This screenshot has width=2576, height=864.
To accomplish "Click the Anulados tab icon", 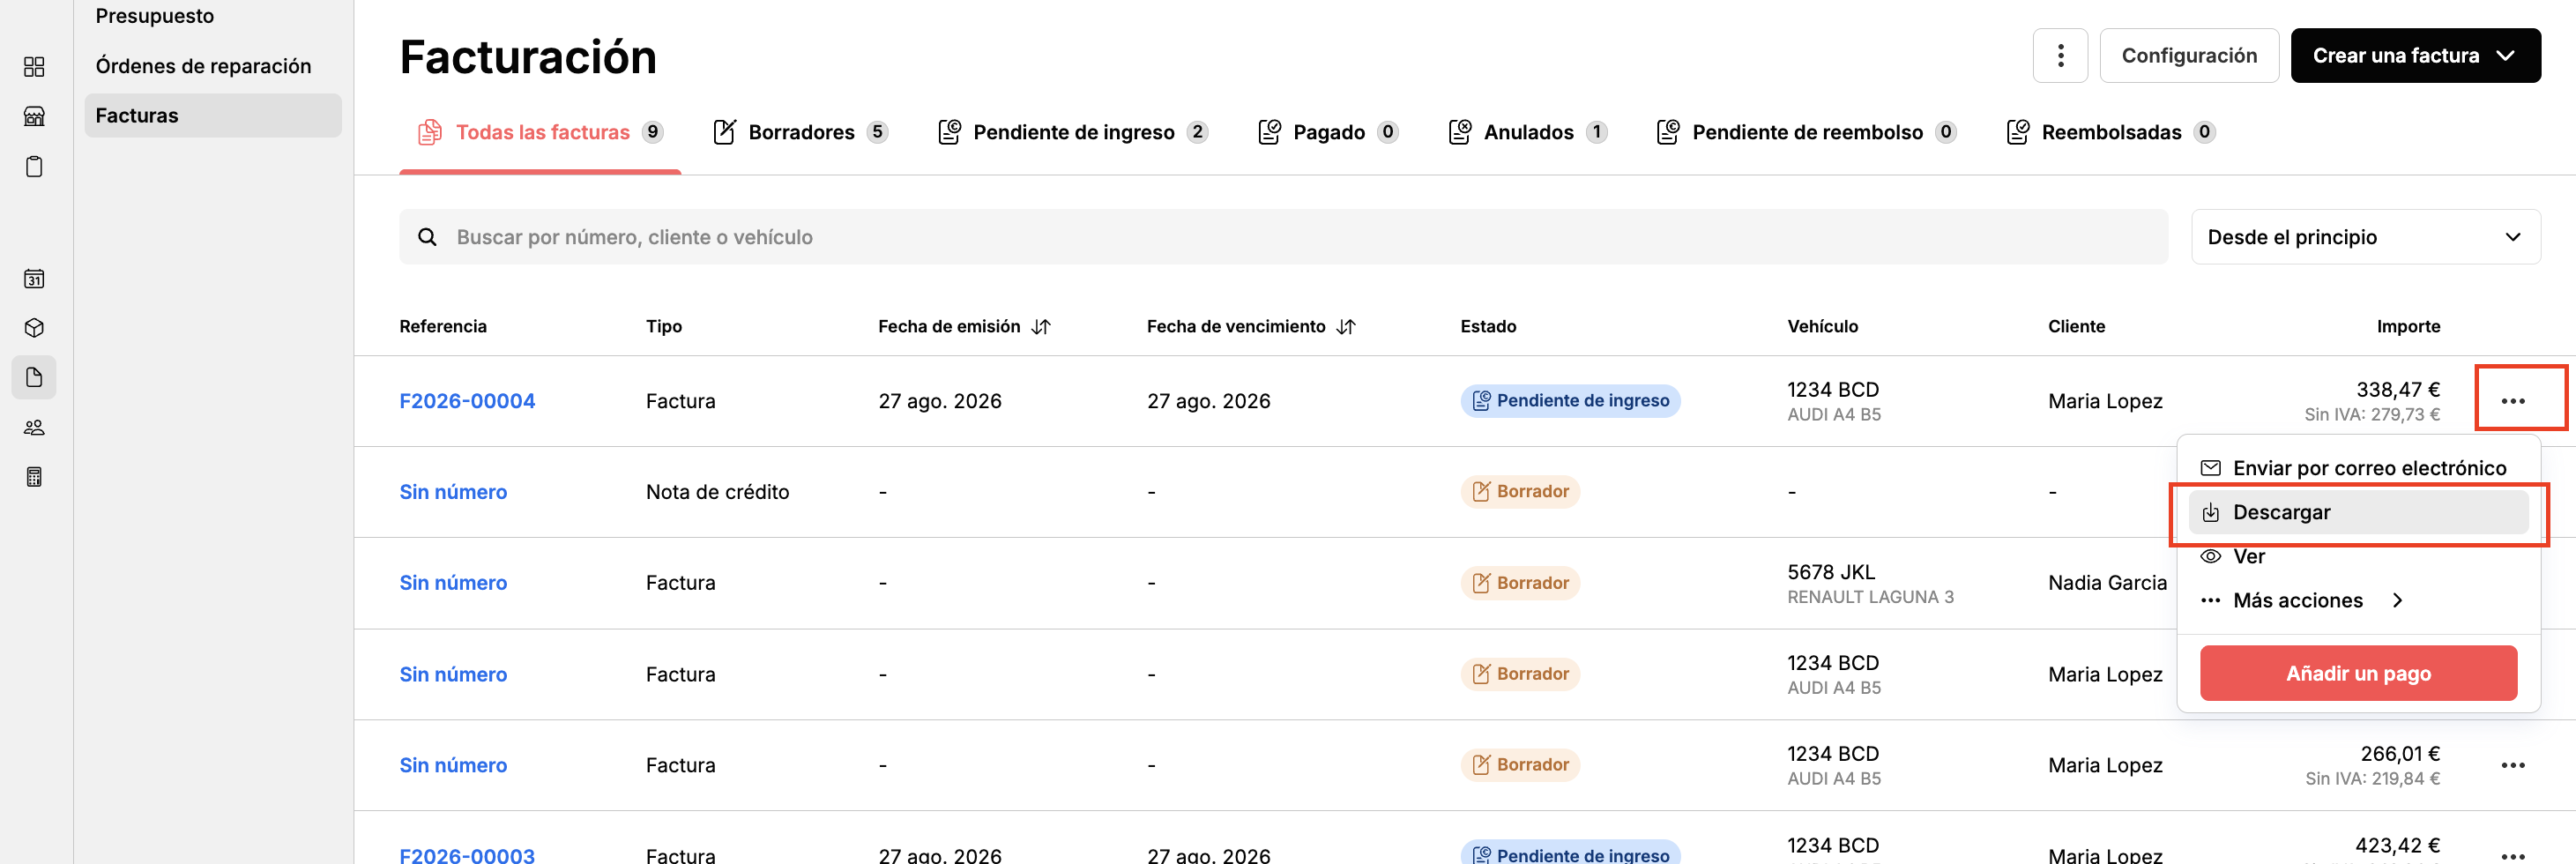I will tap(1460, 132).
